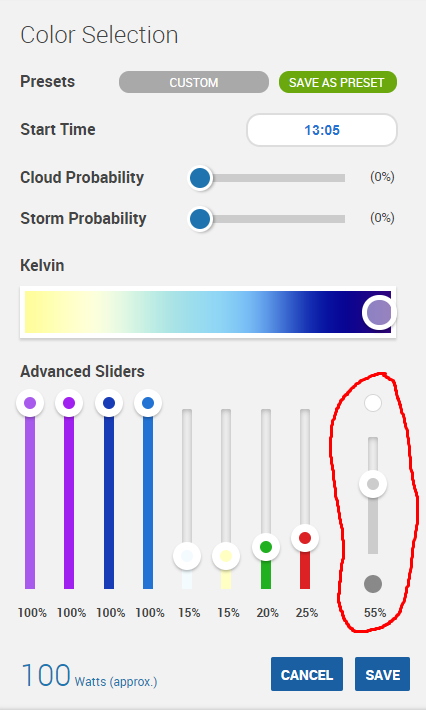Open the Start Time field showing 13:05
This screenshot has height=710, width=426.
click(x=322, y=130)
